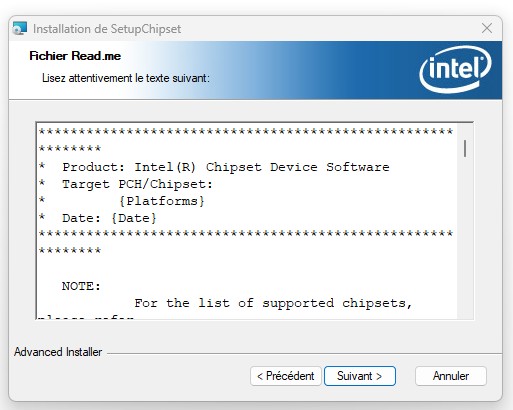Click the Advanced Installer label
Screen dimensions: 513x410
[58, 352]
